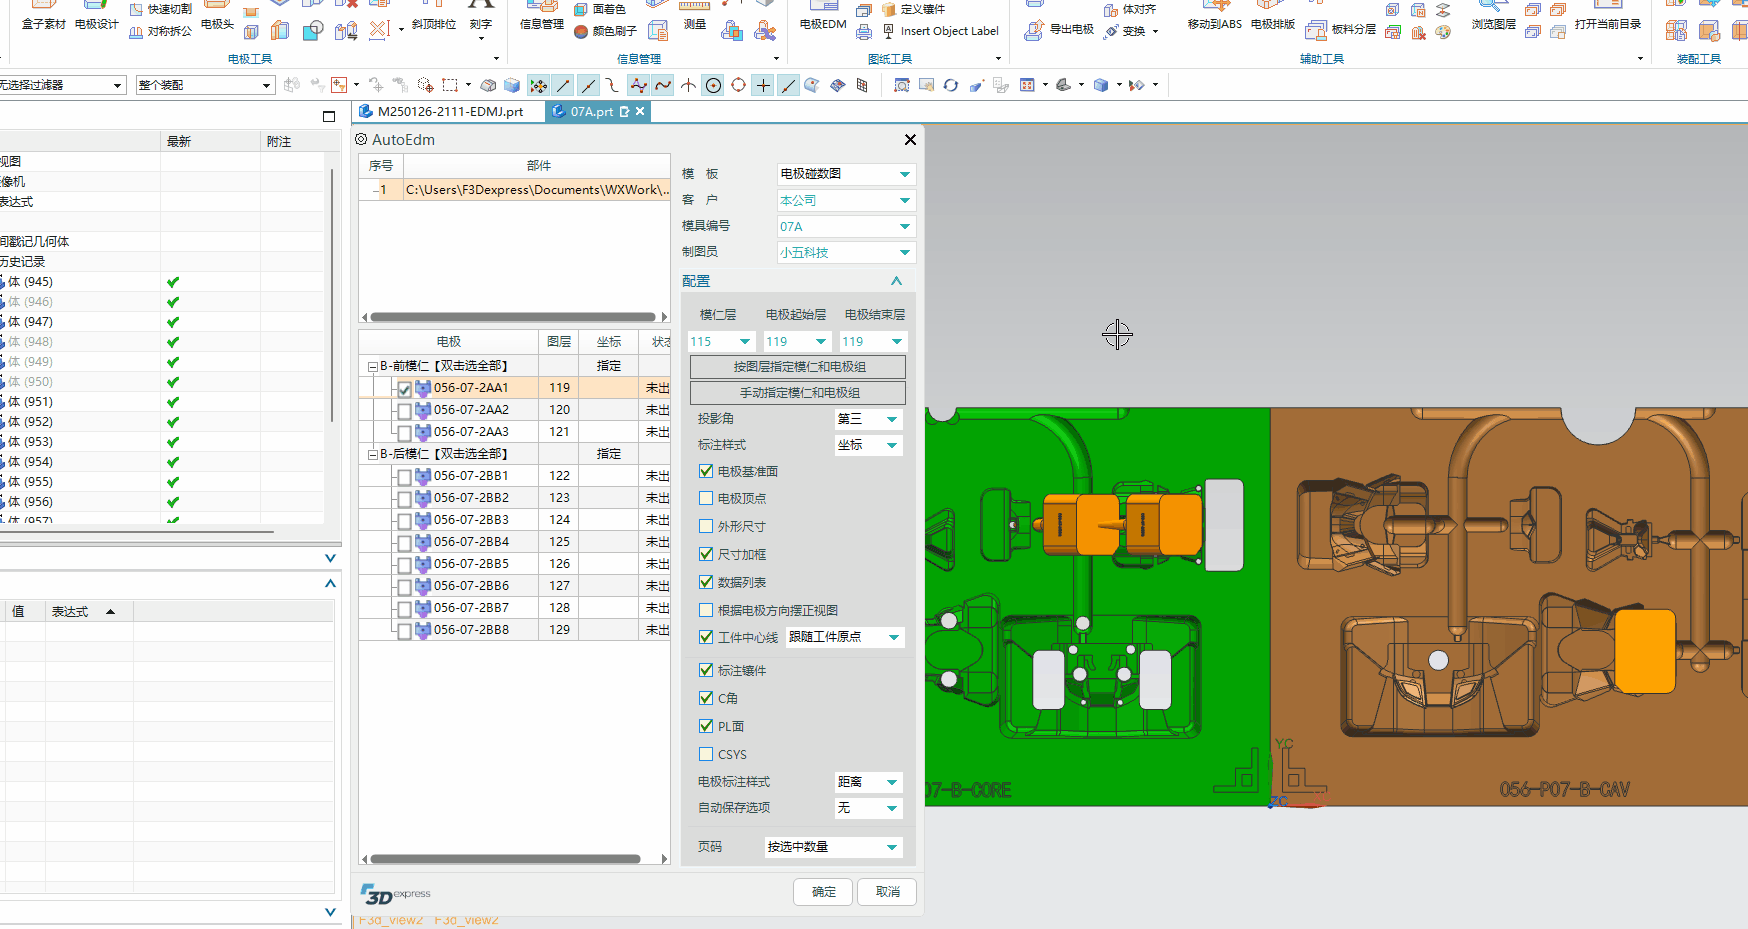Click the rectangle selection marquee icon
1748x929 pixels.
(450, 85)
